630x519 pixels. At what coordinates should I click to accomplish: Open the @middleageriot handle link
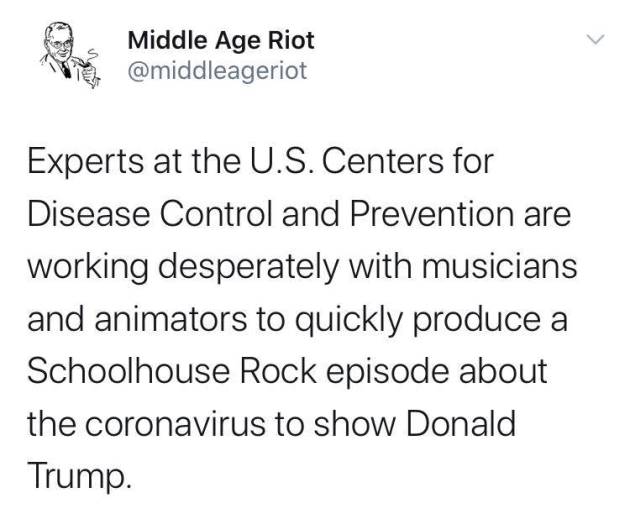[217, 71]
